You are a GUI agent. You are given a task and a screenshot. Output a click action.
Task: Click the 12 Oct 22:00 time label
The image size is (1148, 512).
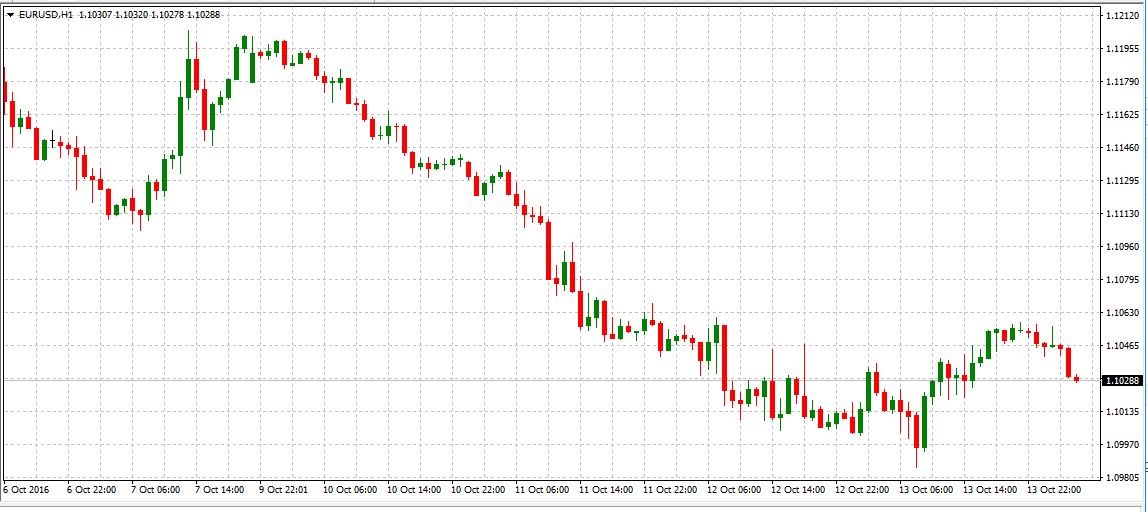click(x=862, y=489)
